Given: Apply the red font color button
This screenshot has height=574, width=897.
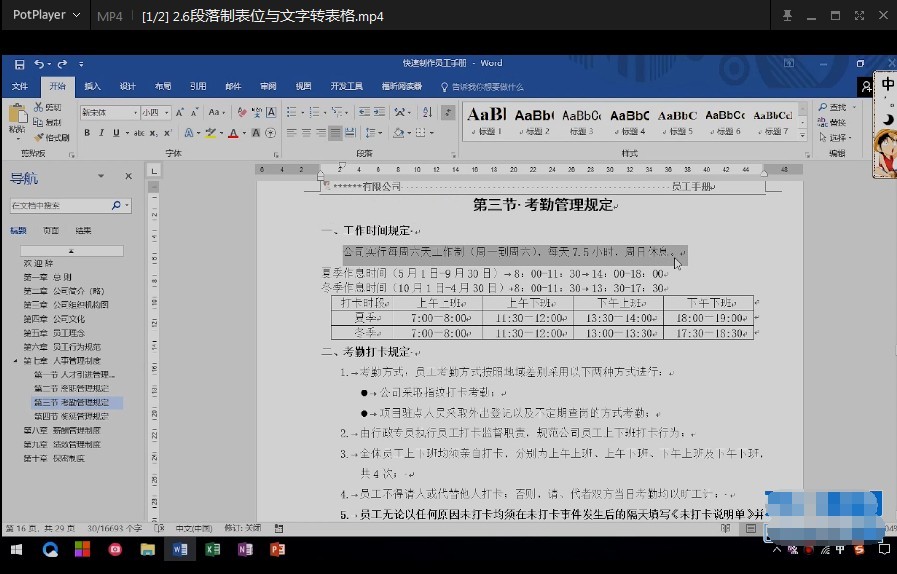Looking at the screenshot, I should [x=233, y=133].
